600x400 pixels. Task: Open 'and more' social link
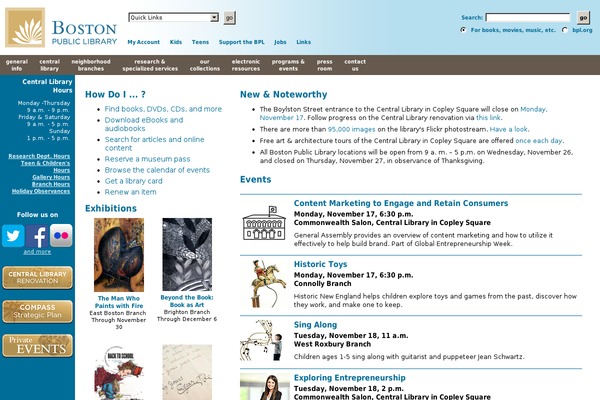[37, 251]
